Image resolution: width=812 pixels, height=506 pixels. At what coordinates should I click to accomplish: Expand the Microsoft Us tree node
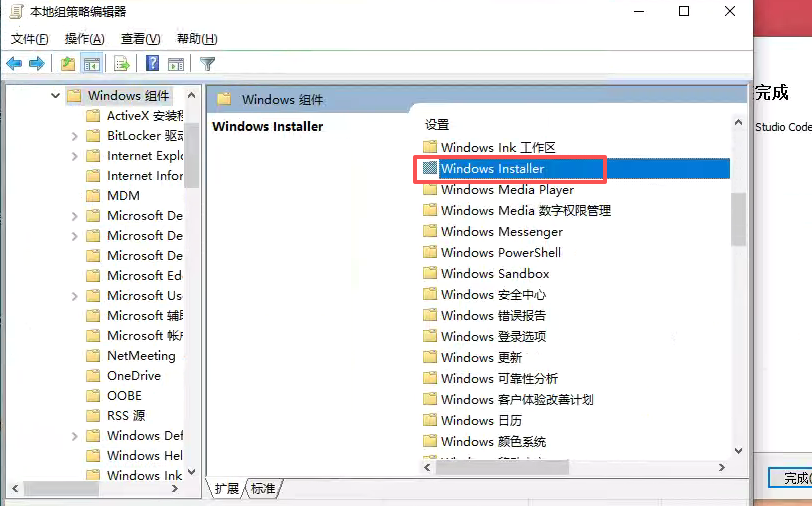click(x=75, y=296)
